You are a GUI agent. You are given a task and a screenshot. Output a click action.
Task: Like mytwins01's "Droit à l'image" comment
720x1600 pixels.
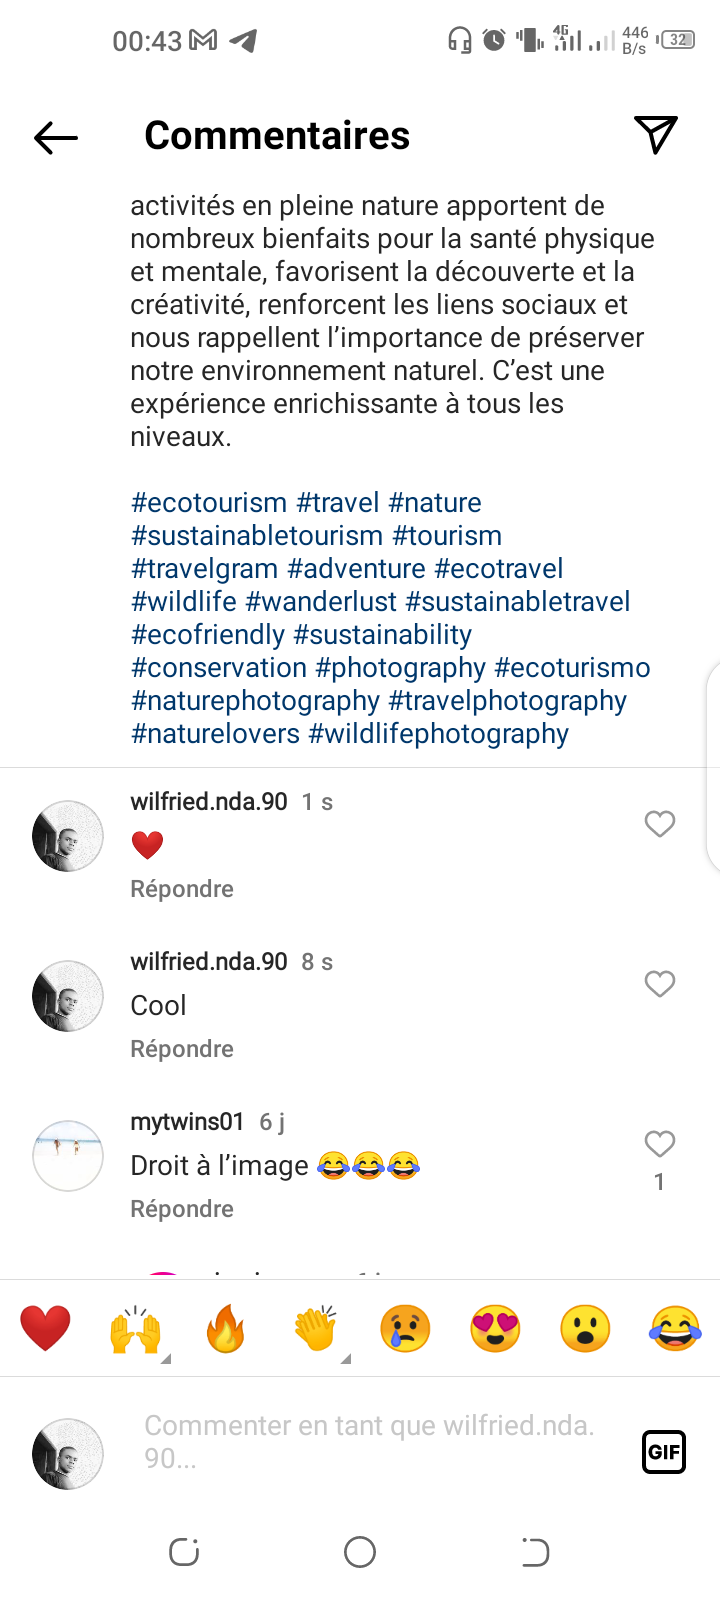(659, 1144)
